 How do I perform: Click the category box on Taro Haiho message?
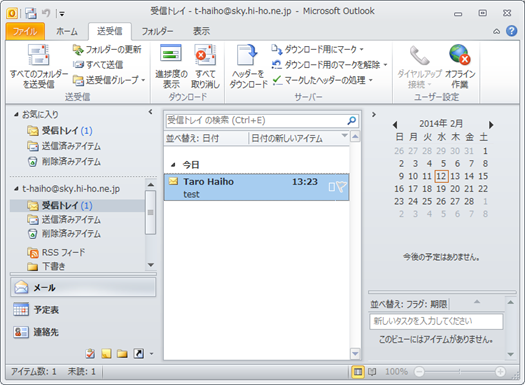[x=332, y=187]
